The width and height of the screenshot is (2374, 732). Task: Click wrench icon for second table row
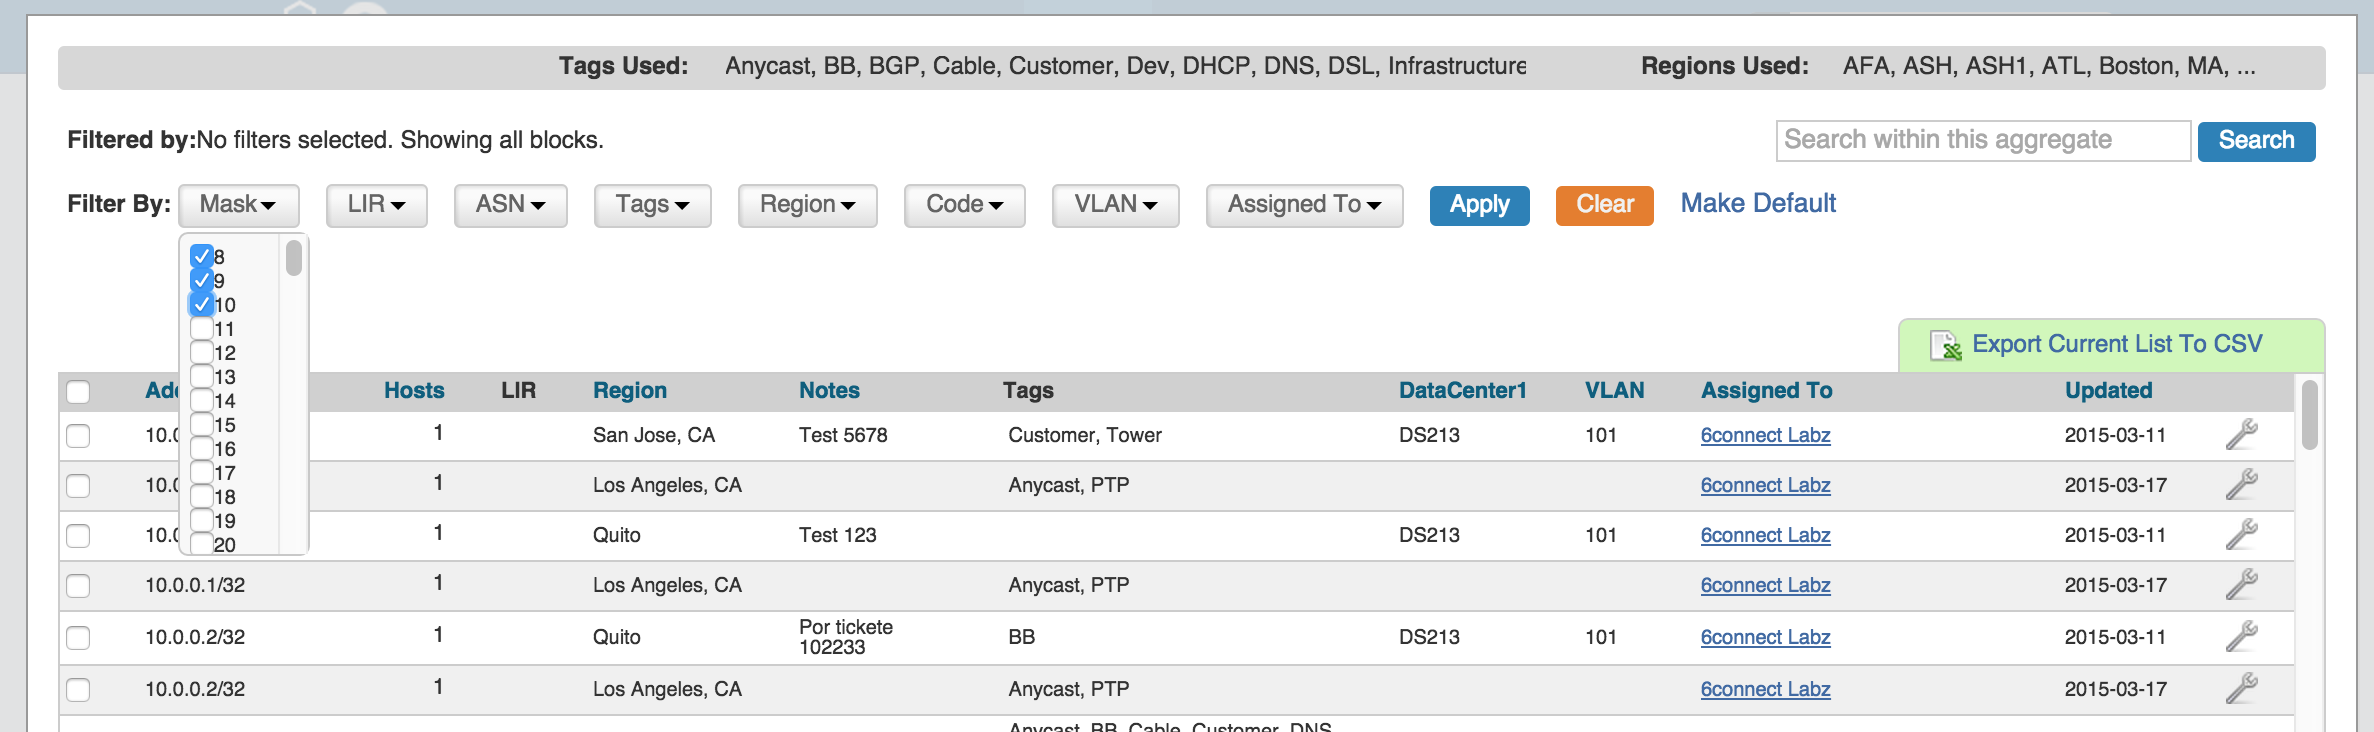click(x=2241, y=485)
